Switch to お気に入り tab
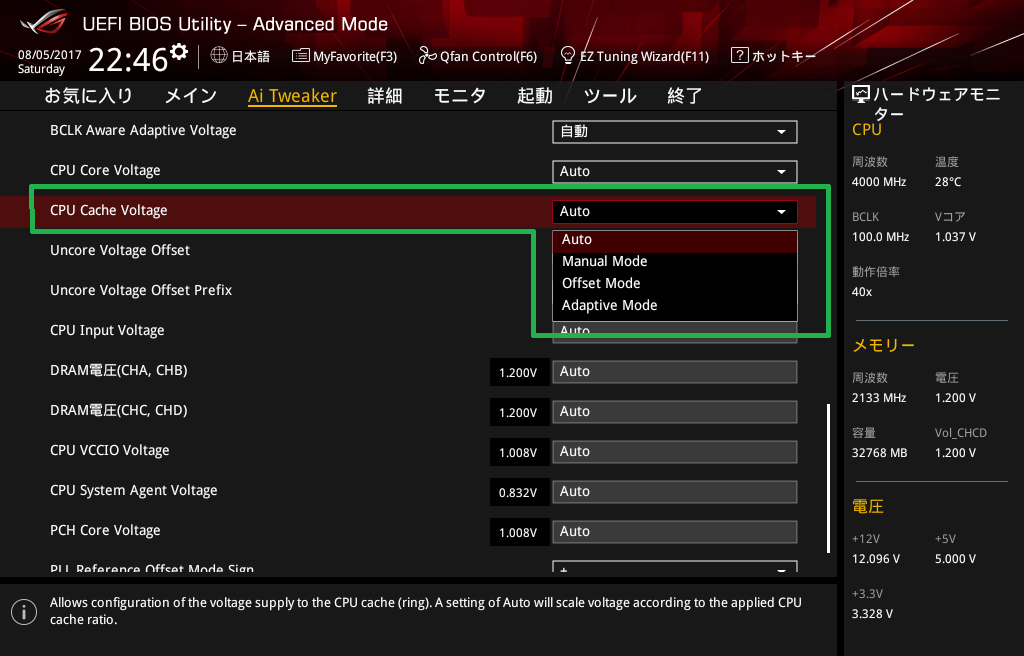The height and width of the screenshot is (656, 1024). [89, 96]
